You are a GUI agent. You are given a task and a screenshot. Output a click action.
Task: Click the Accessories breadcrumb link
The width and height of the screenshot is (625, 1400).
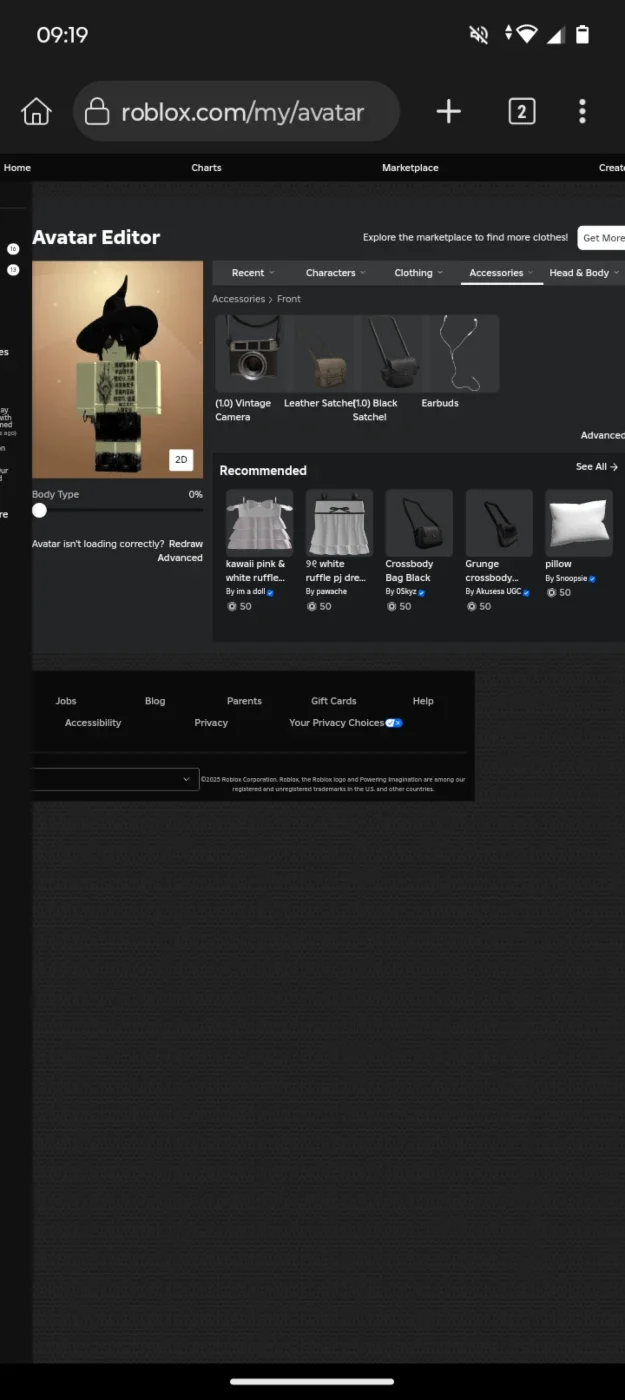238,299
